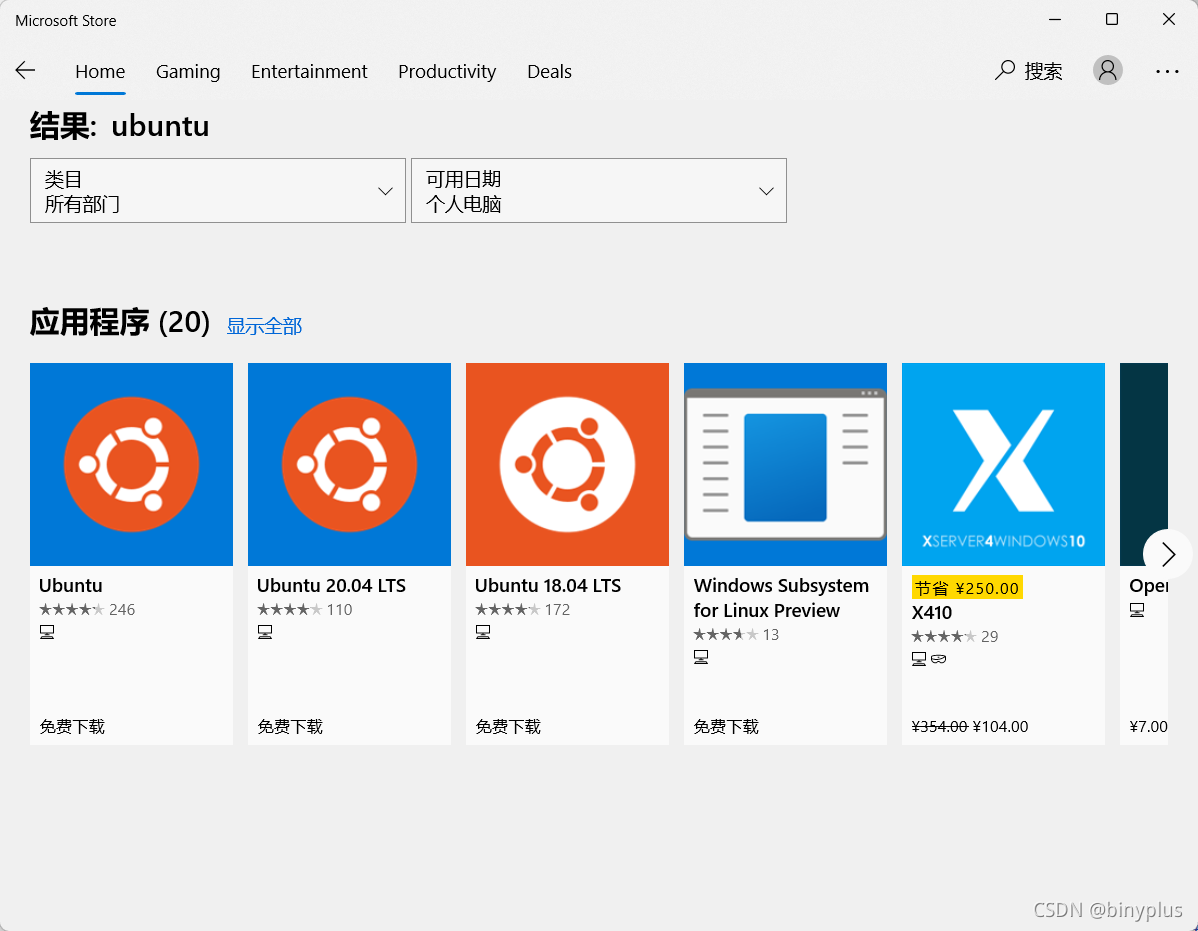Click 免费下载 under Ubuntu 20.04 LTS
The height and width of the screenshot is (931, 1198).
click(290, 726)
